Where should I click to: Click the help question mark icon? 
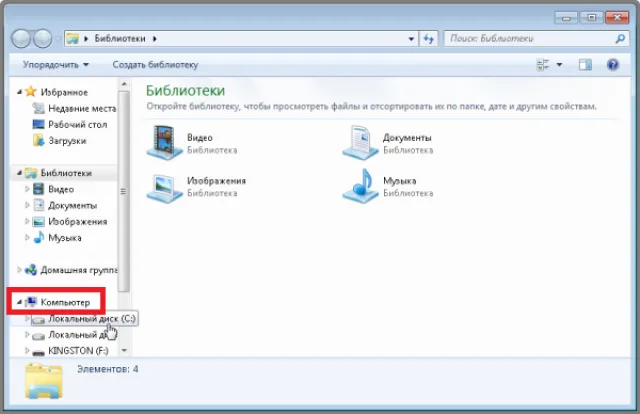coord(613,65)
